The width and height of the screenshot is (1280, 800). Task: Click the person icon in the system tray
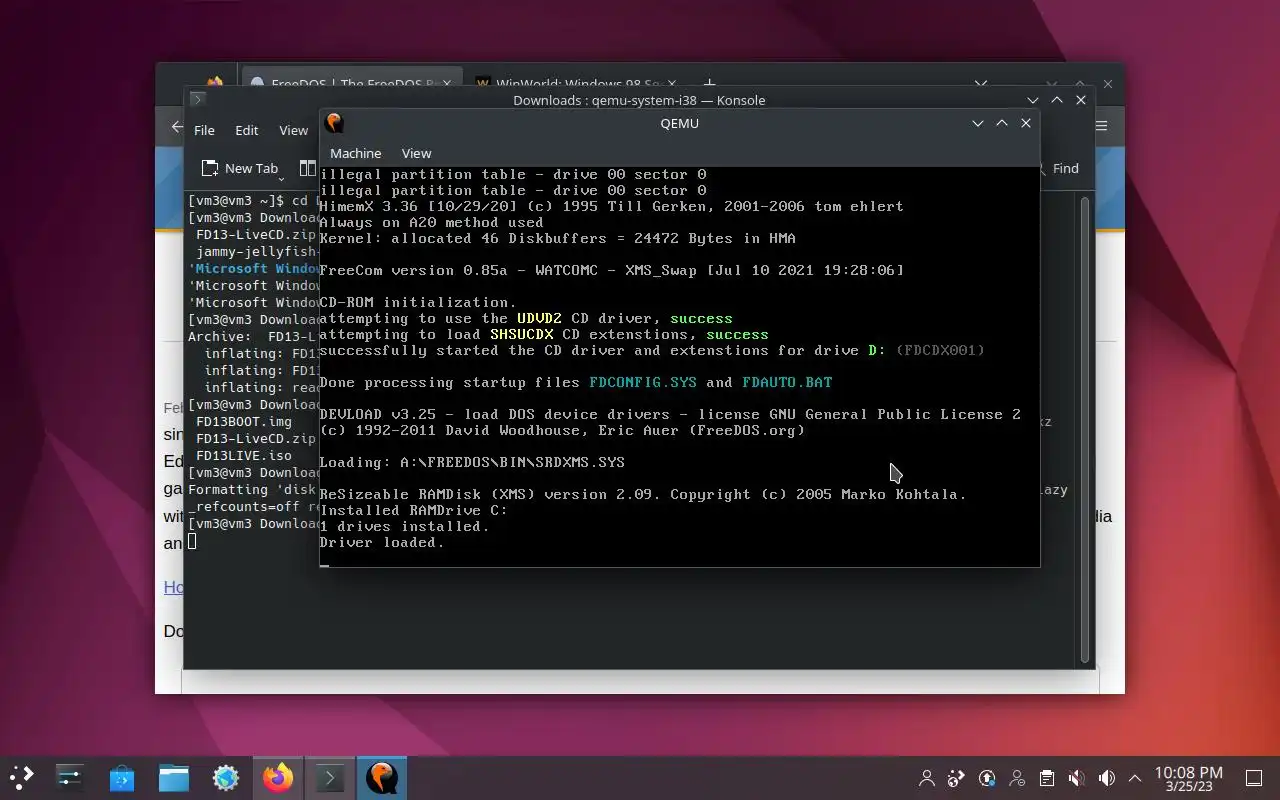(x=927, y=778)
